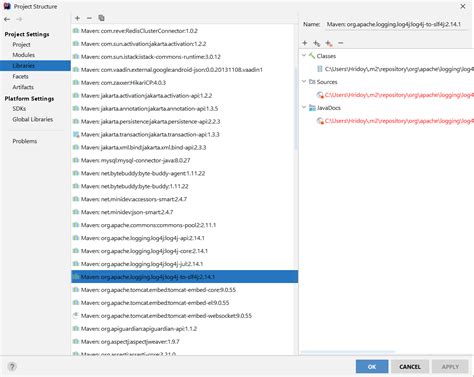Click the tomcat-embed-websocket library icon
Image resolution: width=474 pixels, height=377 pixels.
pos(76,315)
